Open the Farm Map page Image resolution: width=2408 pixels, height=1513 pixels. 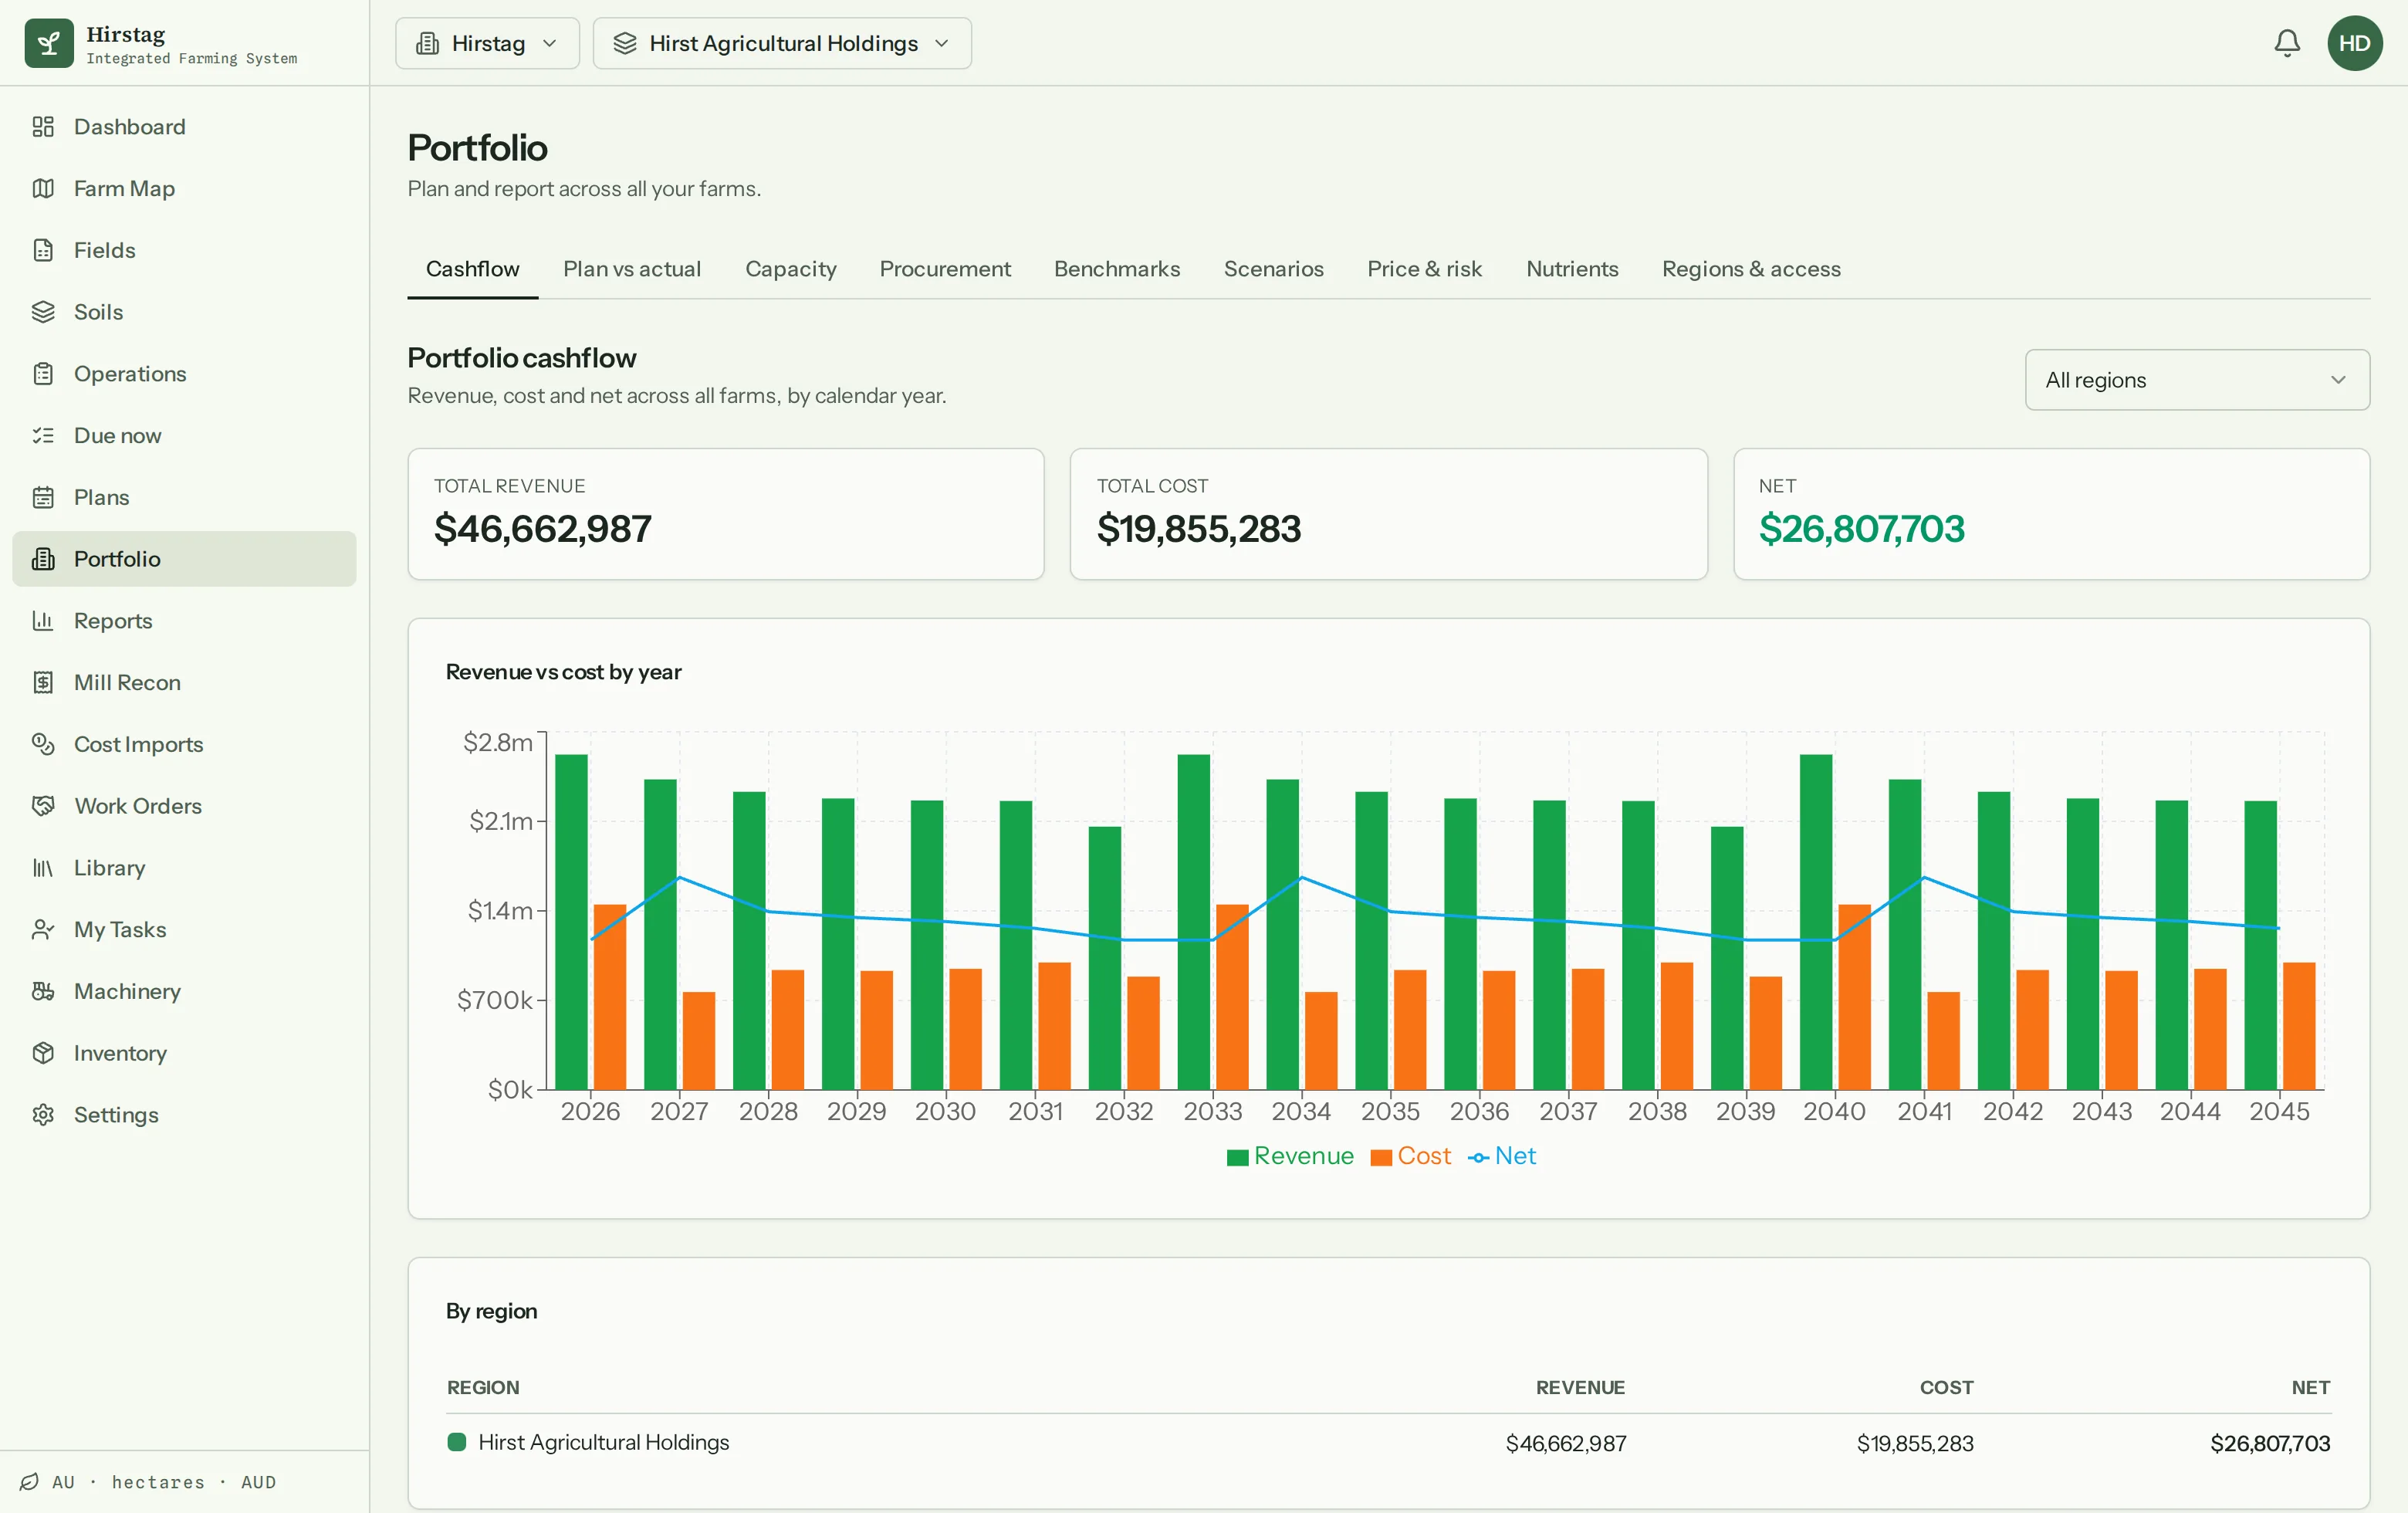click(184, 188)
